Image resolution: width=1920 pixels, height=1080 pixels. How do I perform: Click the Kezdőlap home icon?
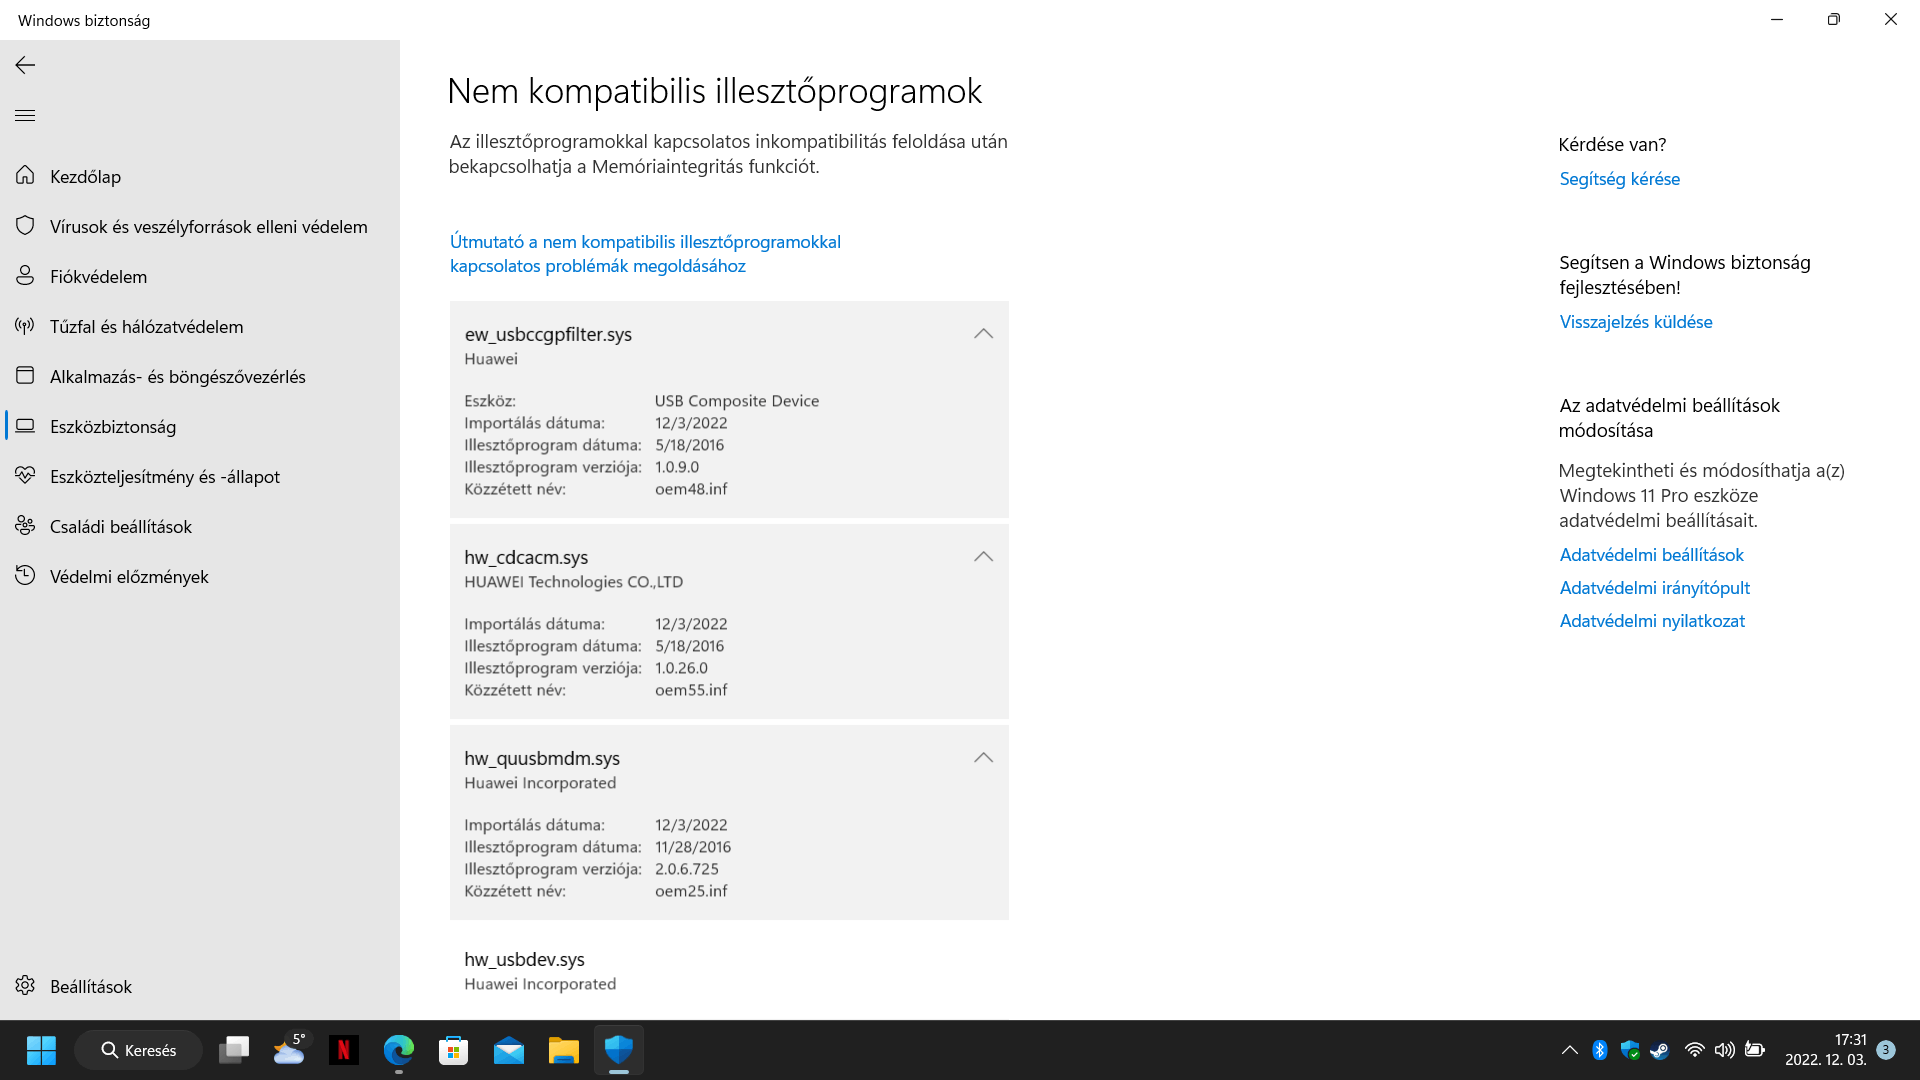click(25, 176)
